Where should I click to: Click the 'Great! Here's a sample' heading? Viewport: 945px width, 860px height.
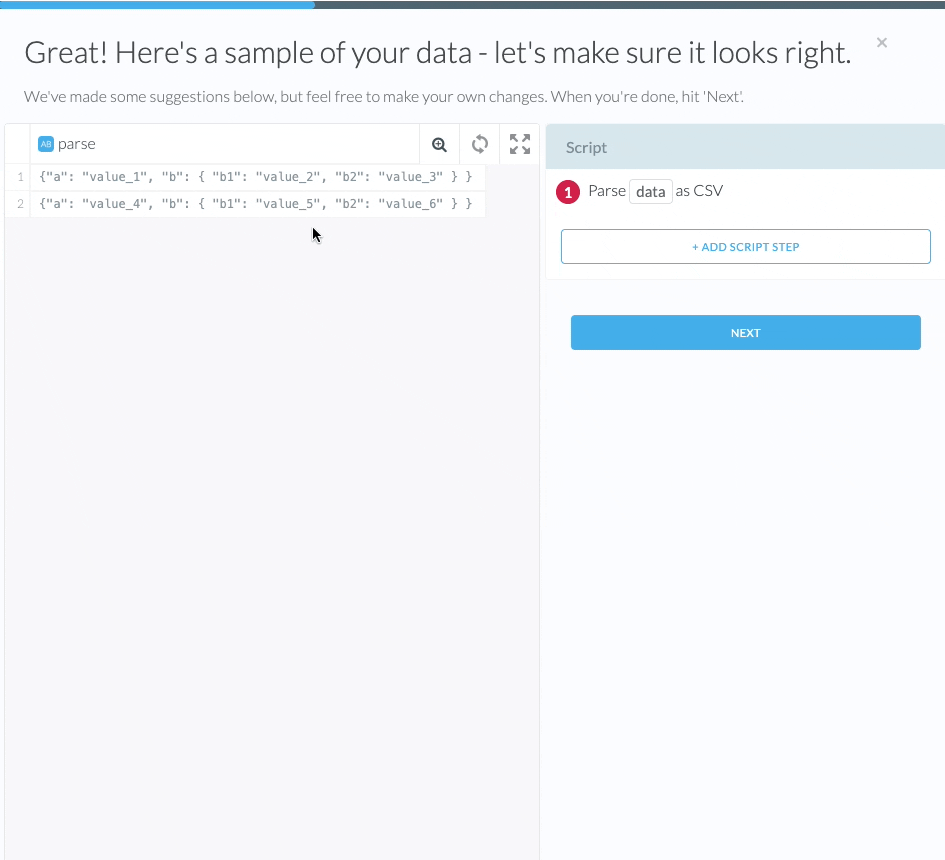pyautogui.click(x=437, y=53)
